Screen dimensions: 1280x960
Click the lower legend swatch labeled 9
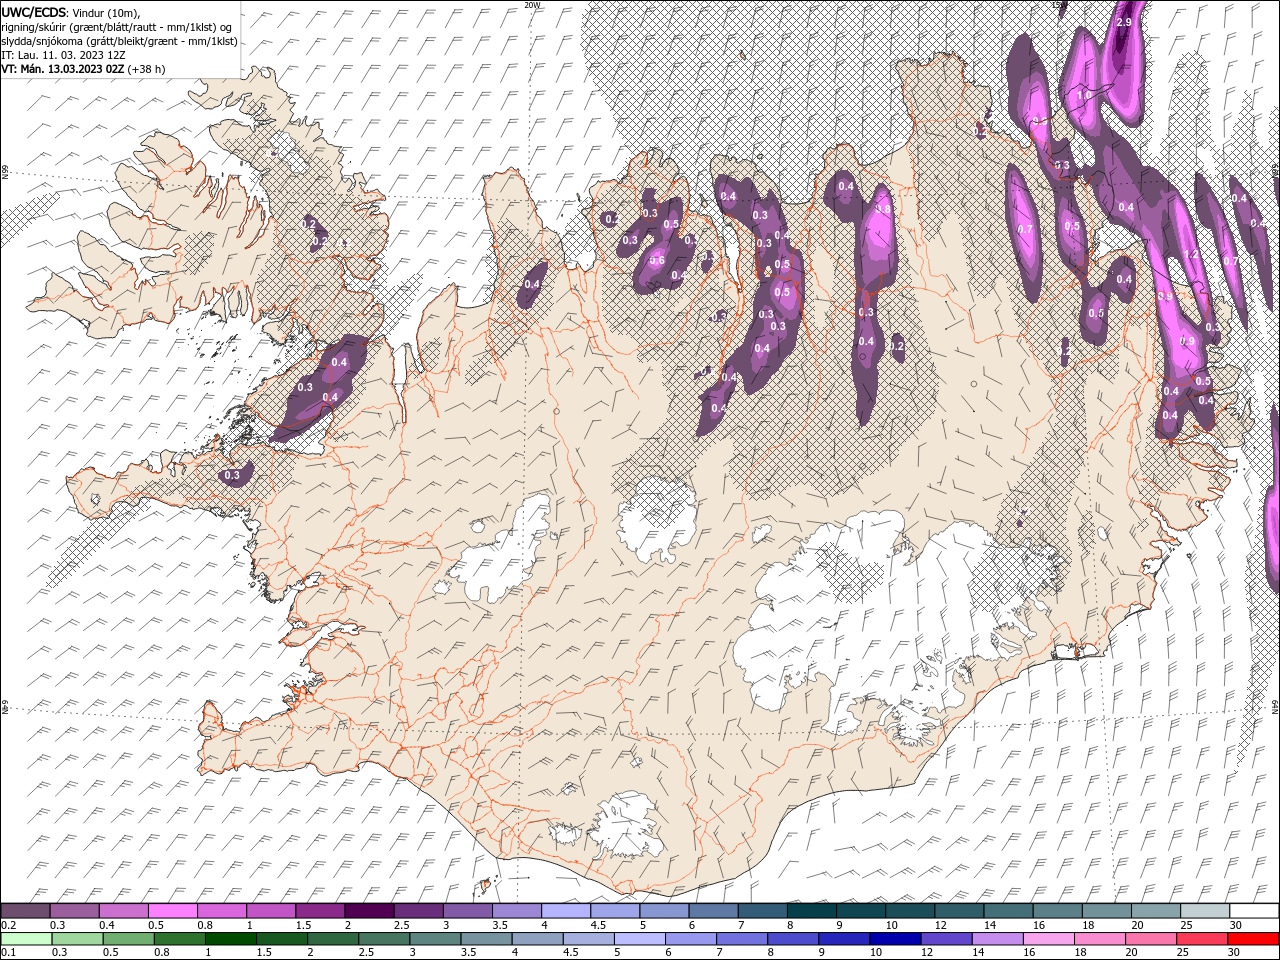click(844, 938)
